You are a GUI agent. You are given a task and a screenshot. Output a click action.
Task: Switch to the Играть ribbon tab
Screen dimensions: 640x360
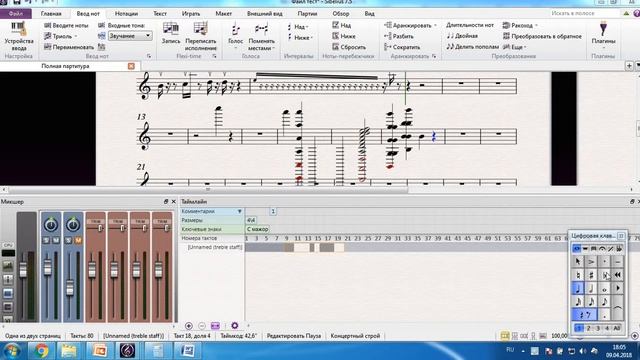click(x=191, y=13)
